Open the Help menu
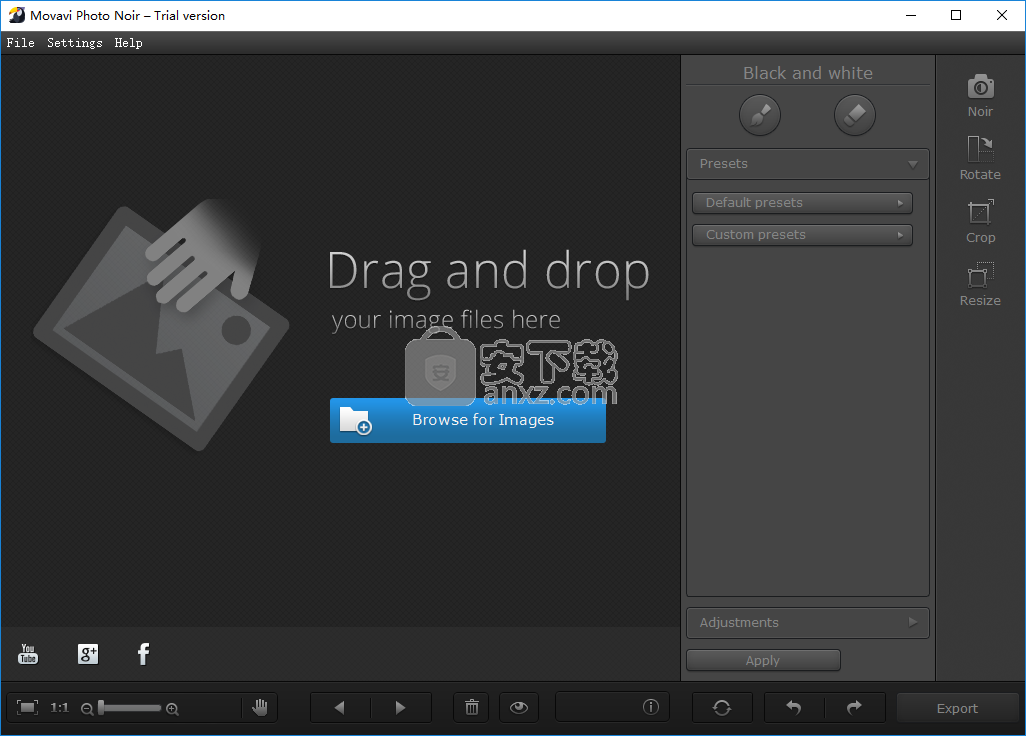This screenshot has height=736, width=1026. click(128, 43)
